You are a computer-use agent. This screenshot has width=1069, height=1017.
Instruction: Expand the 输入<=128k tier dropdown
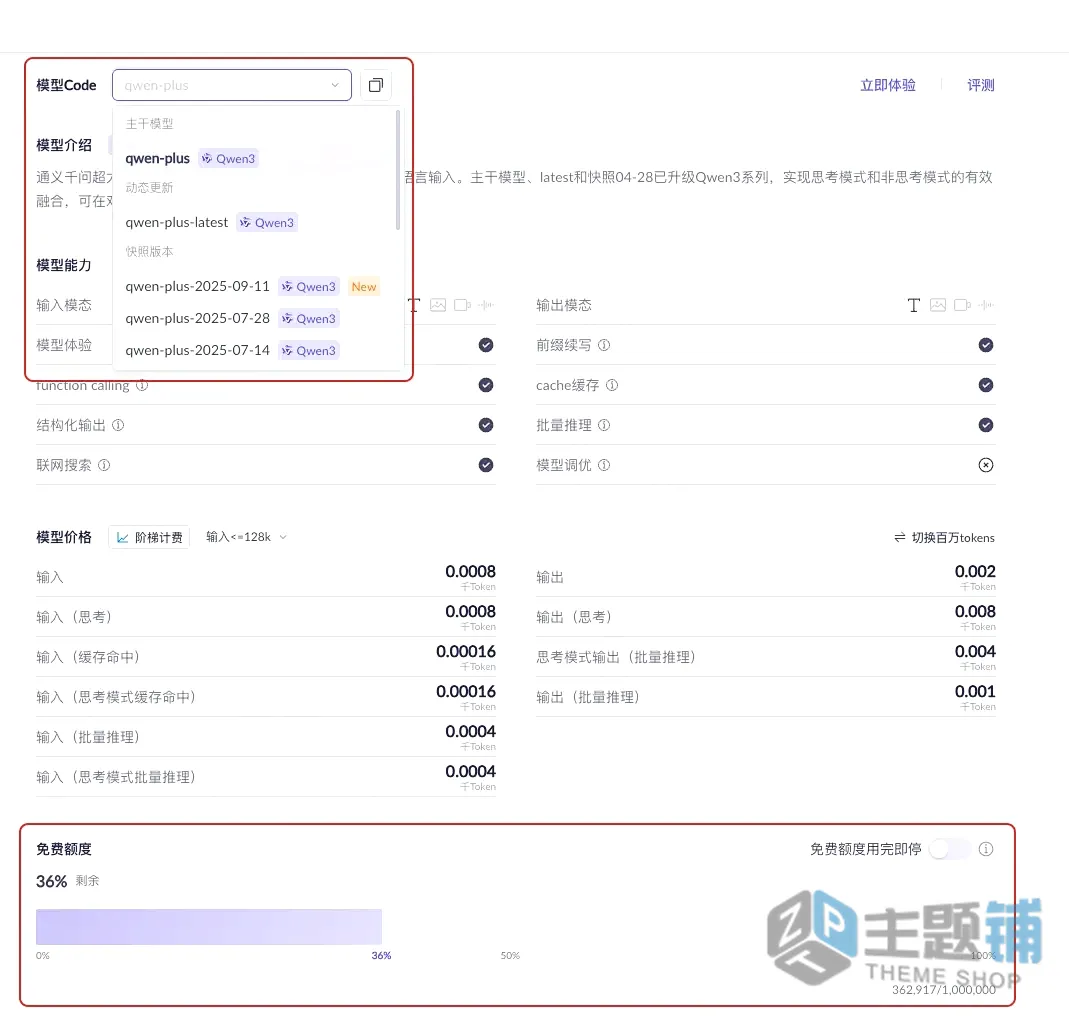point(246,537)
